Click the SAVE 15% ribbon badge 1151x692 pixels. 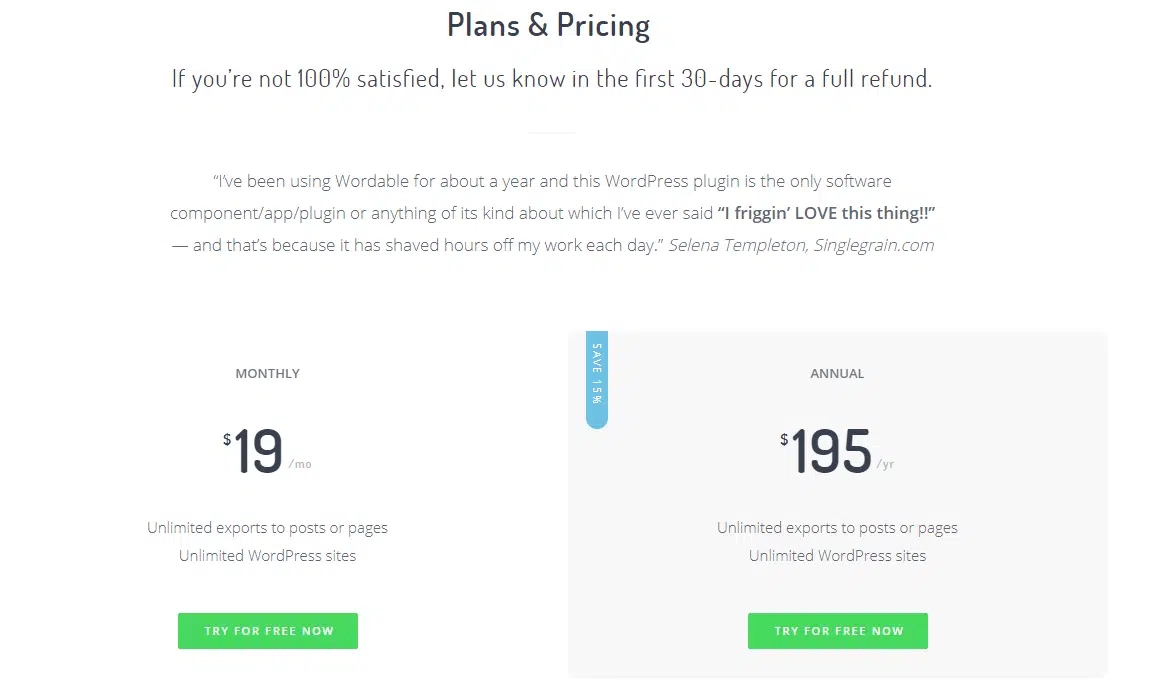(x=597, y=379)
